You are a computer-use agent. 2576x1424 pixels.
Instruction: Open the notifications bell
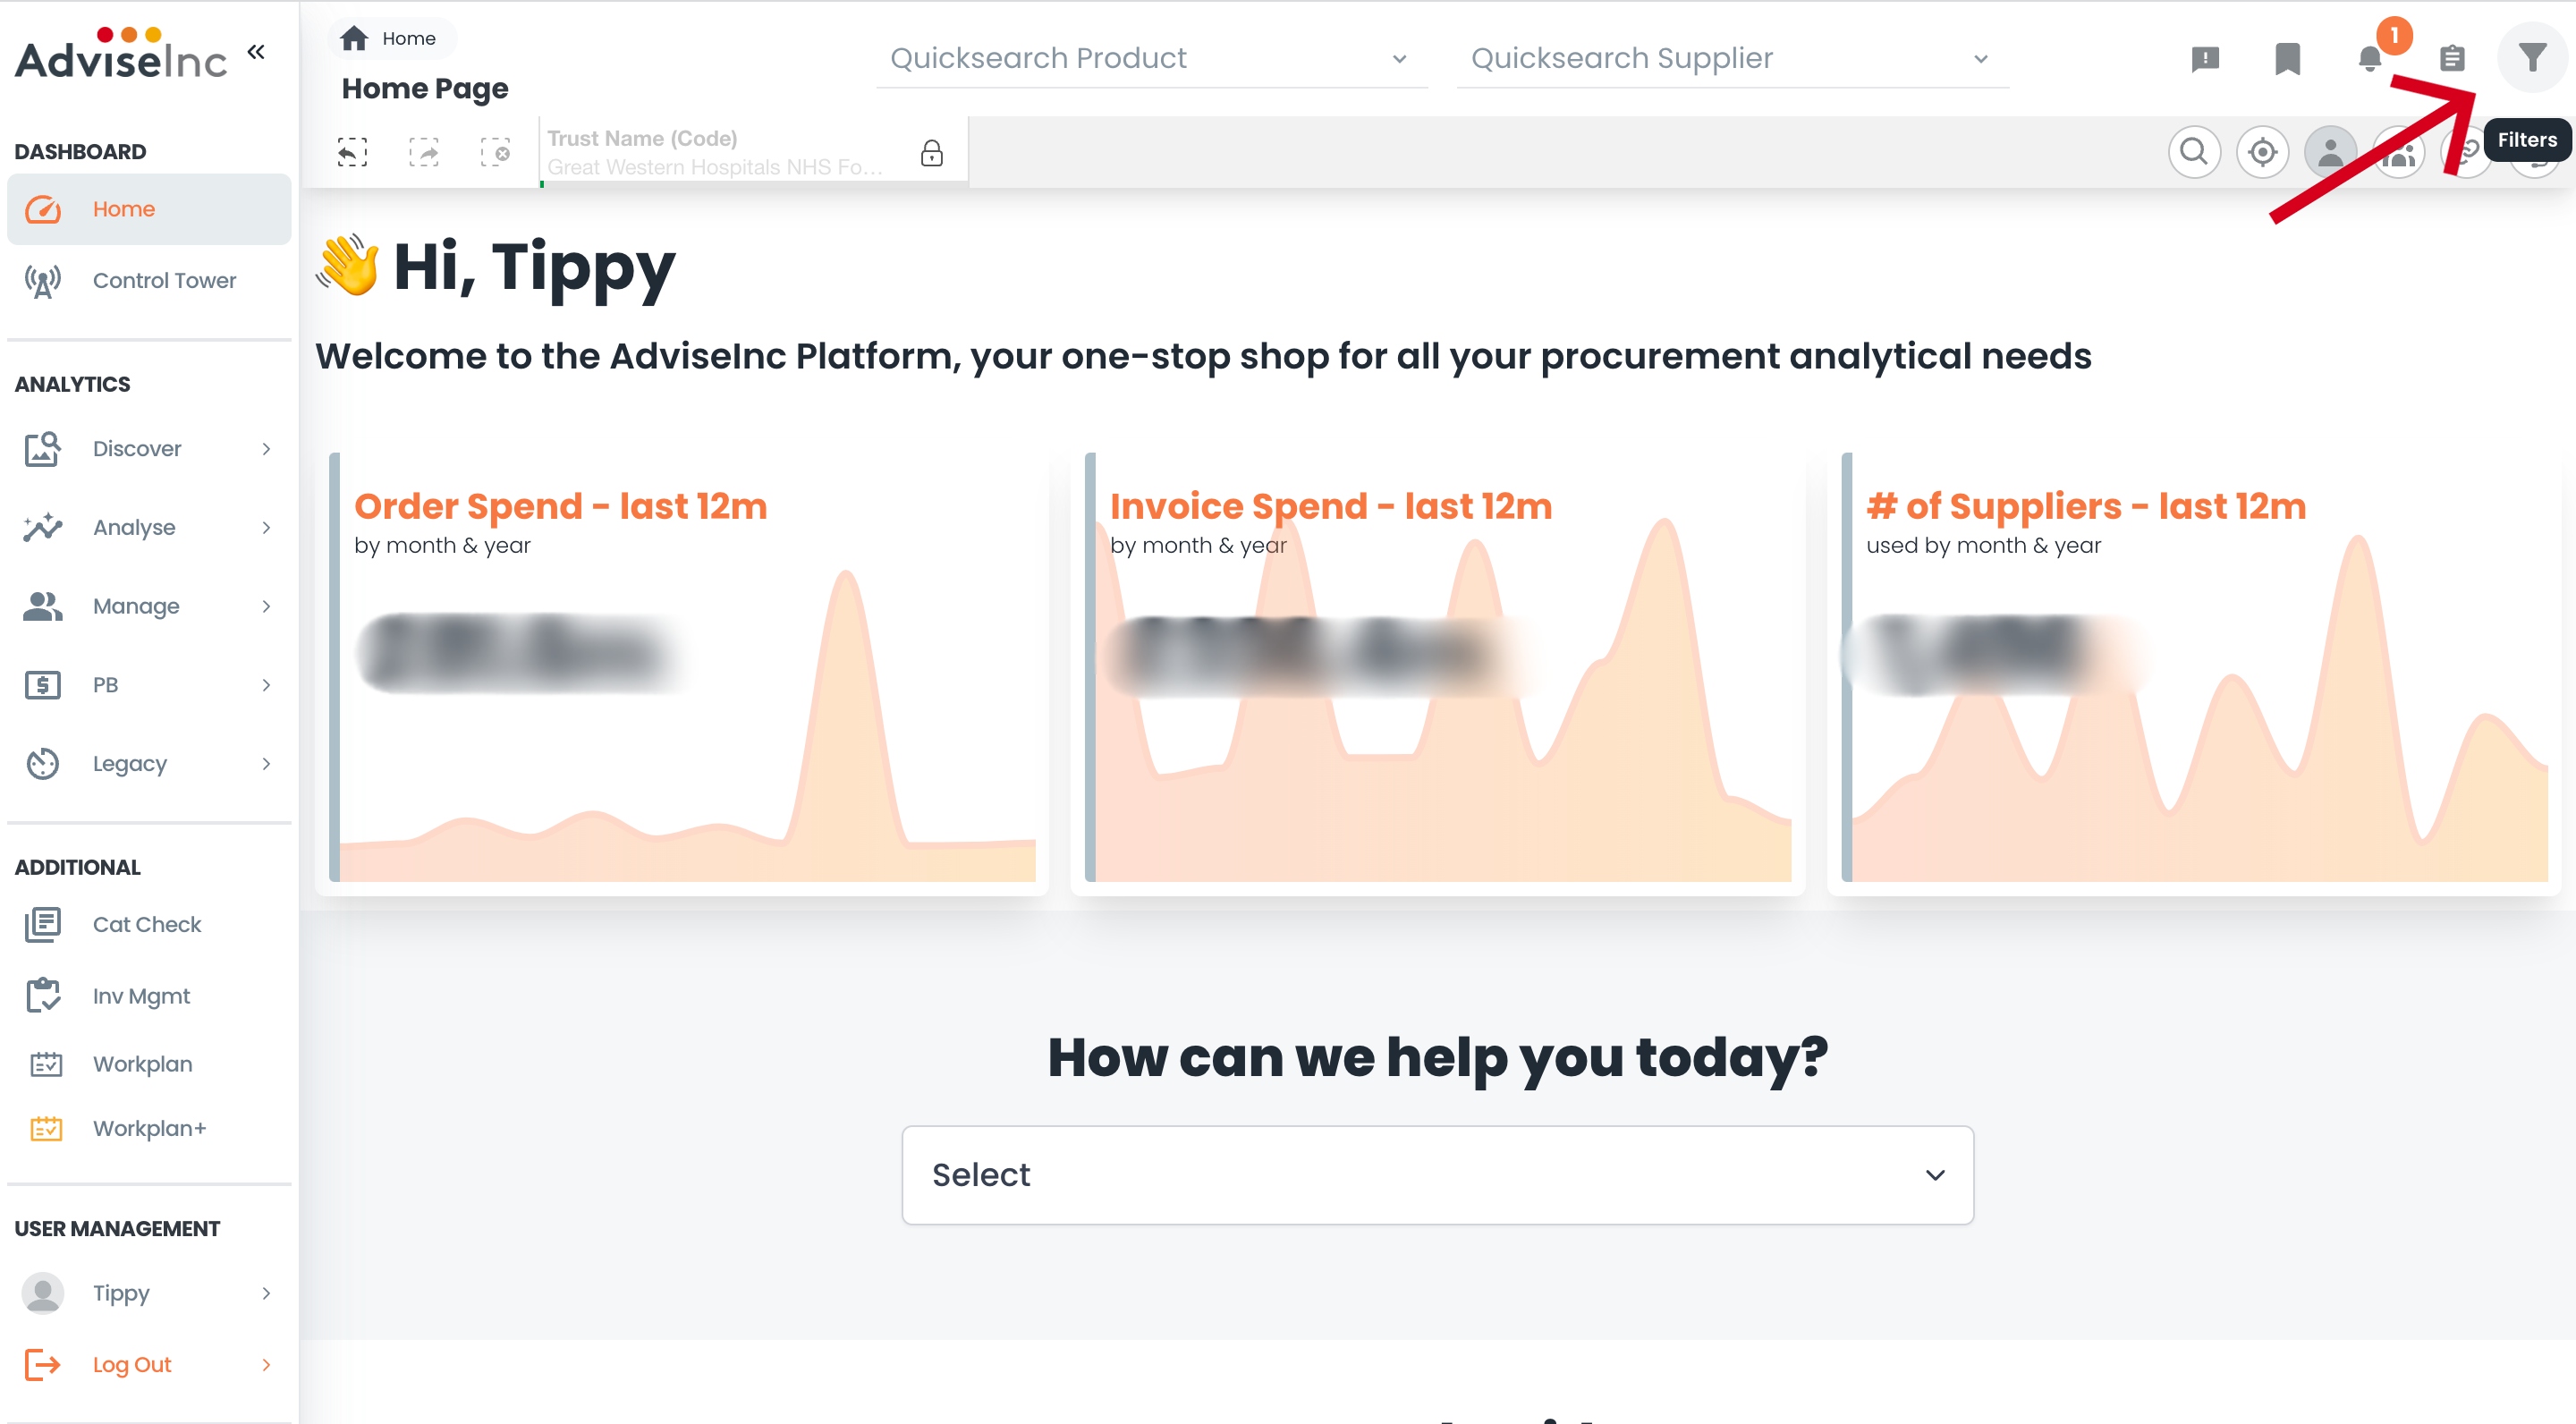2370,59
